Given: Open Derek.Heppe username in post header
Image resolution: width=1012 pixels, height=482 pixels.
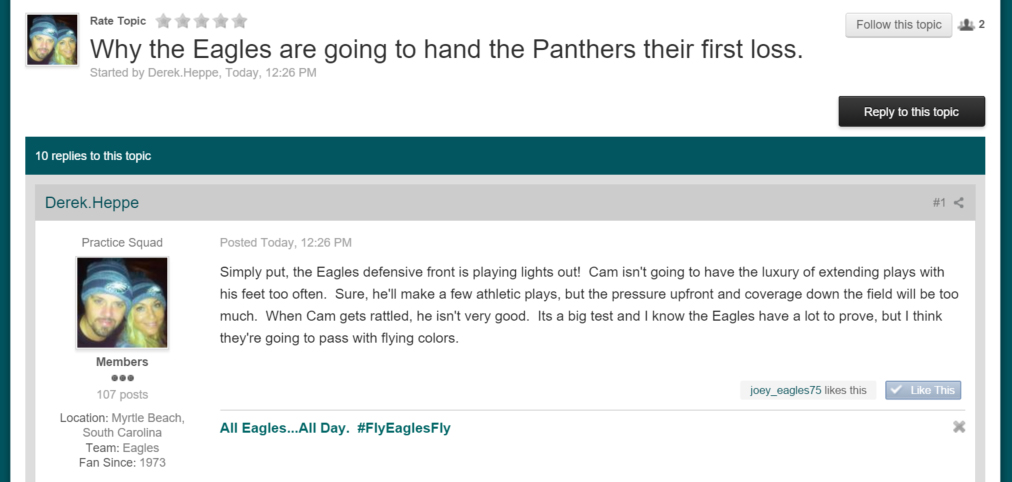Looking at the screenshot, I should 92,203.
